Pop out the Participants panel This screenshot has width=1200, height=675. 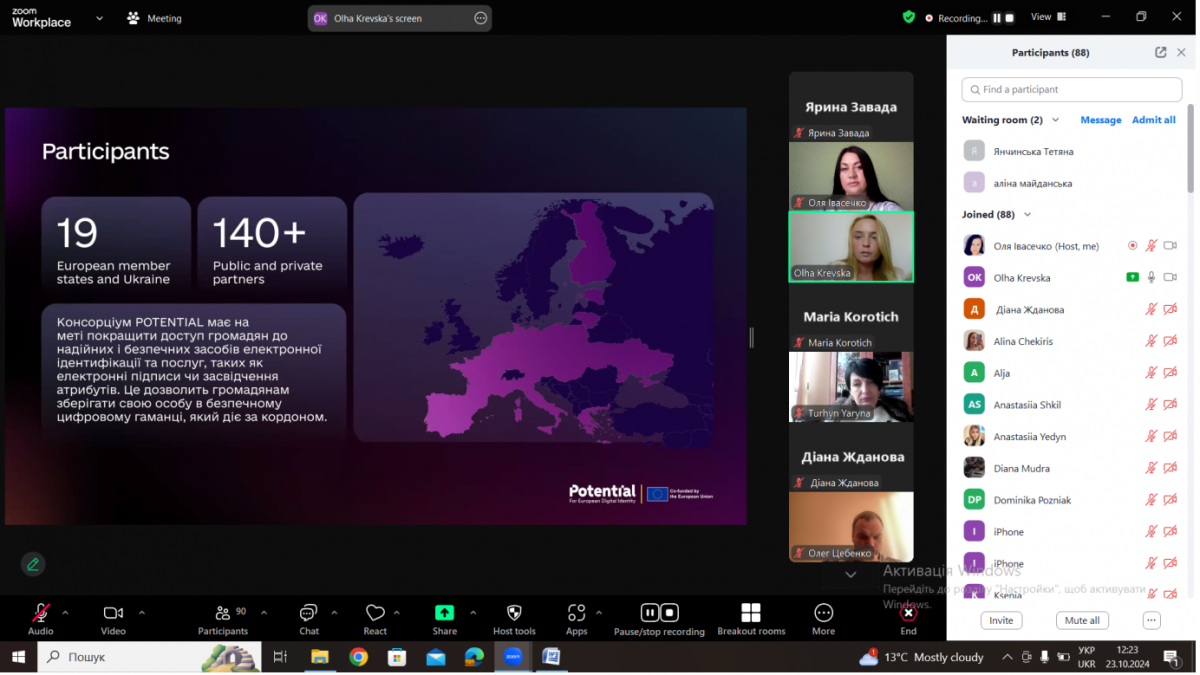point(1160,53)
